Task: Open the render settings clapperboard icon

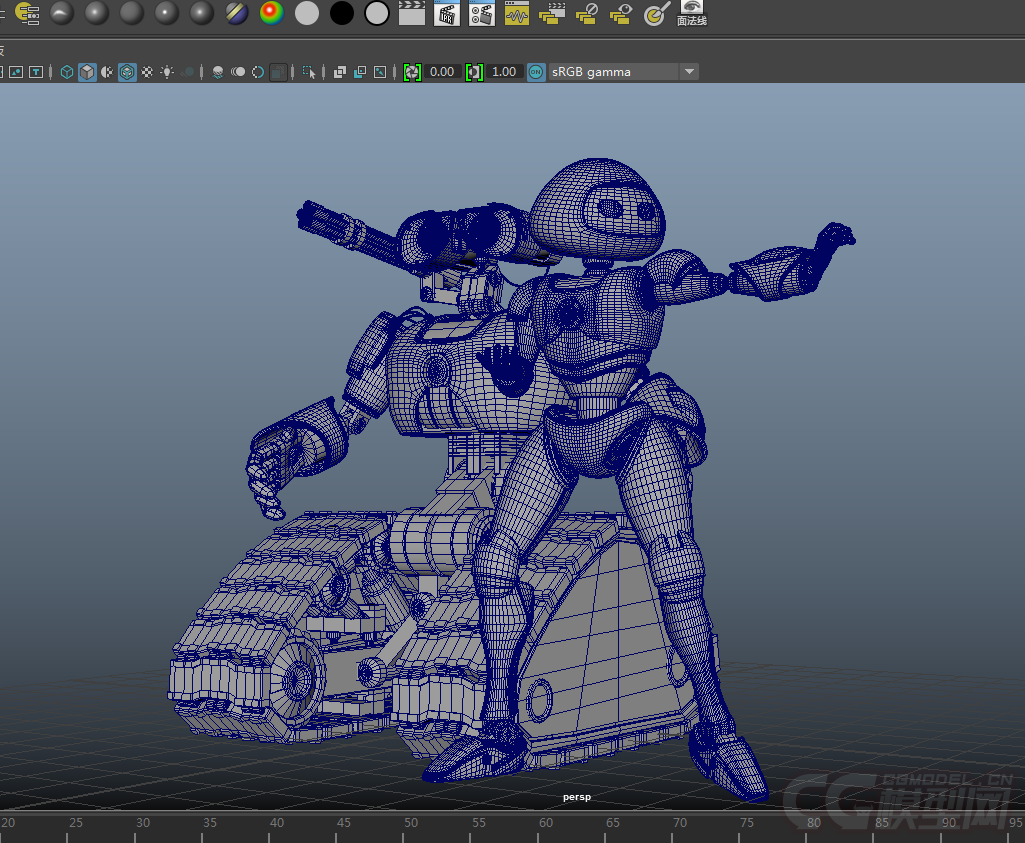Action: [x=481, y=13]
